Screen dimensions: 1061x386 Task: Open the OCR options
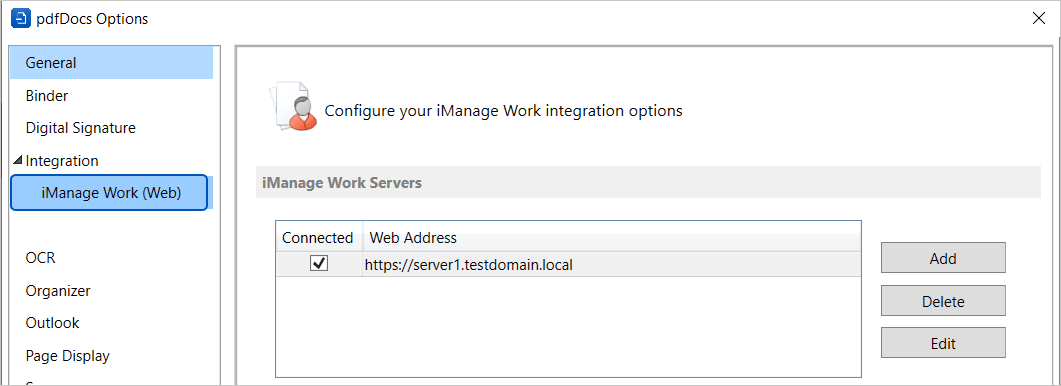[41, 258]
